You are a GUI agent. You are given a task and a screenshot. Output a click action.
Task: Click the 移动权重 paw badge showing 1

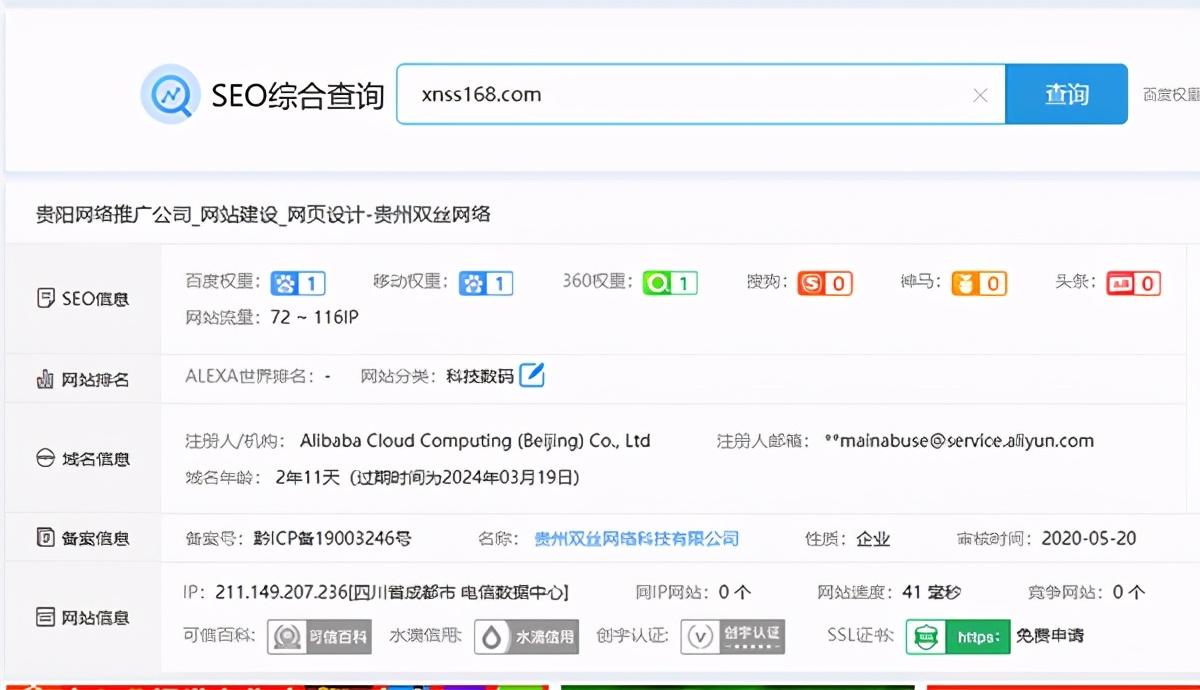click(x=486, y=284)
